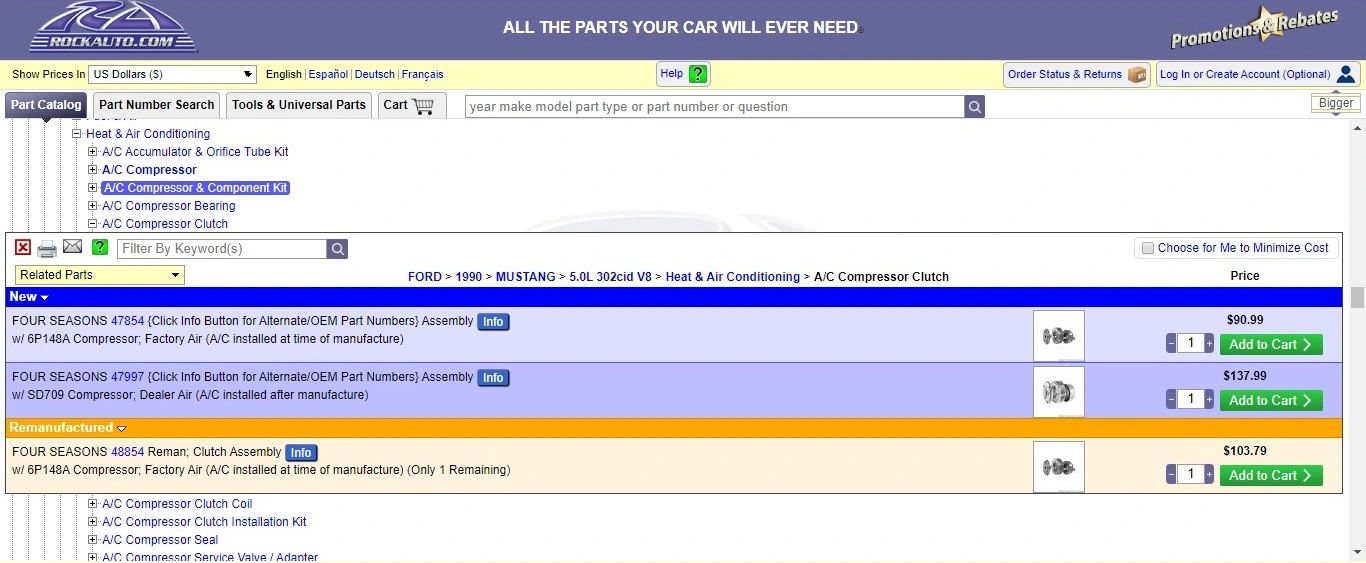Open the currency US Dollars dropdown
This screenshot has height=563, width=1366.
coord(173,74)
